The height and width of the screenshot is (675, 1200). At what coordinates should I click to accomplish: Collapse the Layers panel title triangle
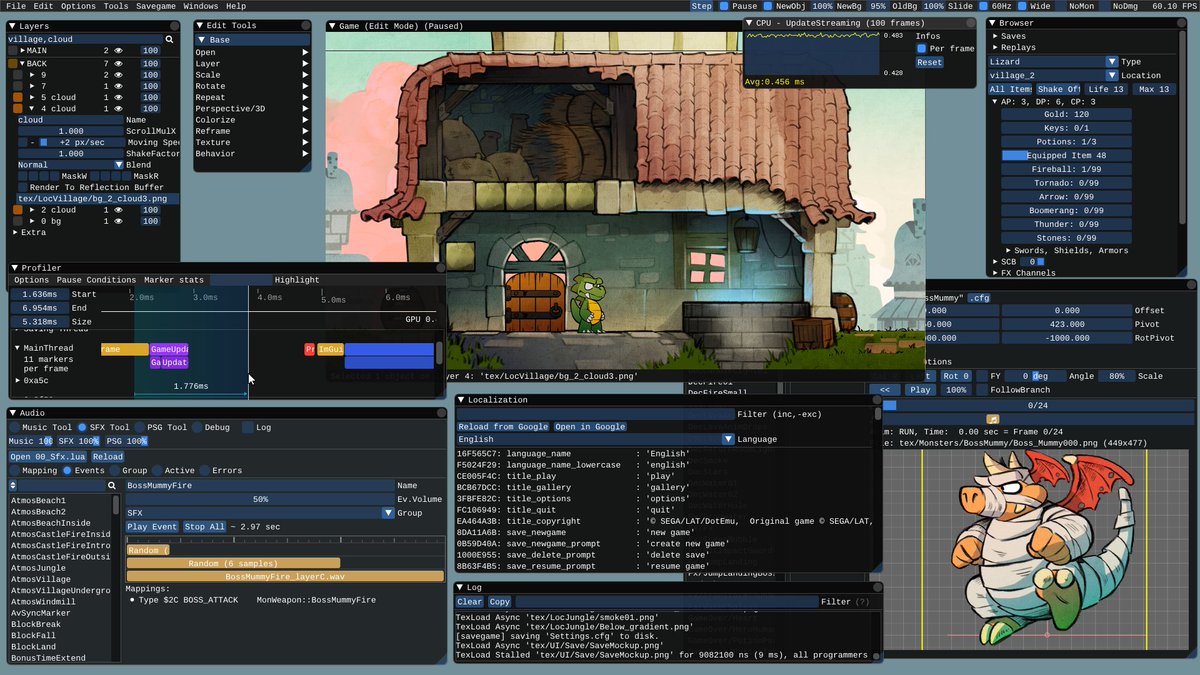point(13,25)
